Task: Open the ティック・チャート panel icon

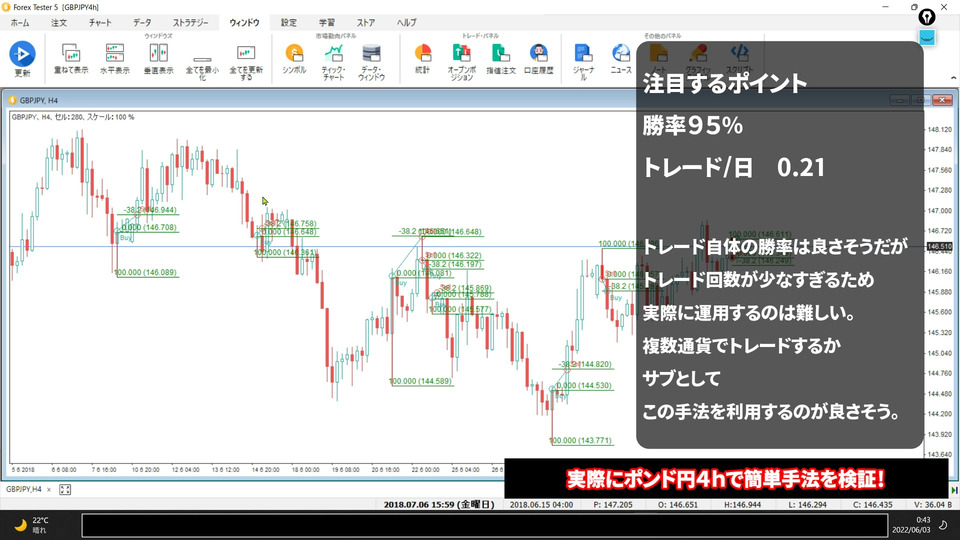Action: coord(334,53)
